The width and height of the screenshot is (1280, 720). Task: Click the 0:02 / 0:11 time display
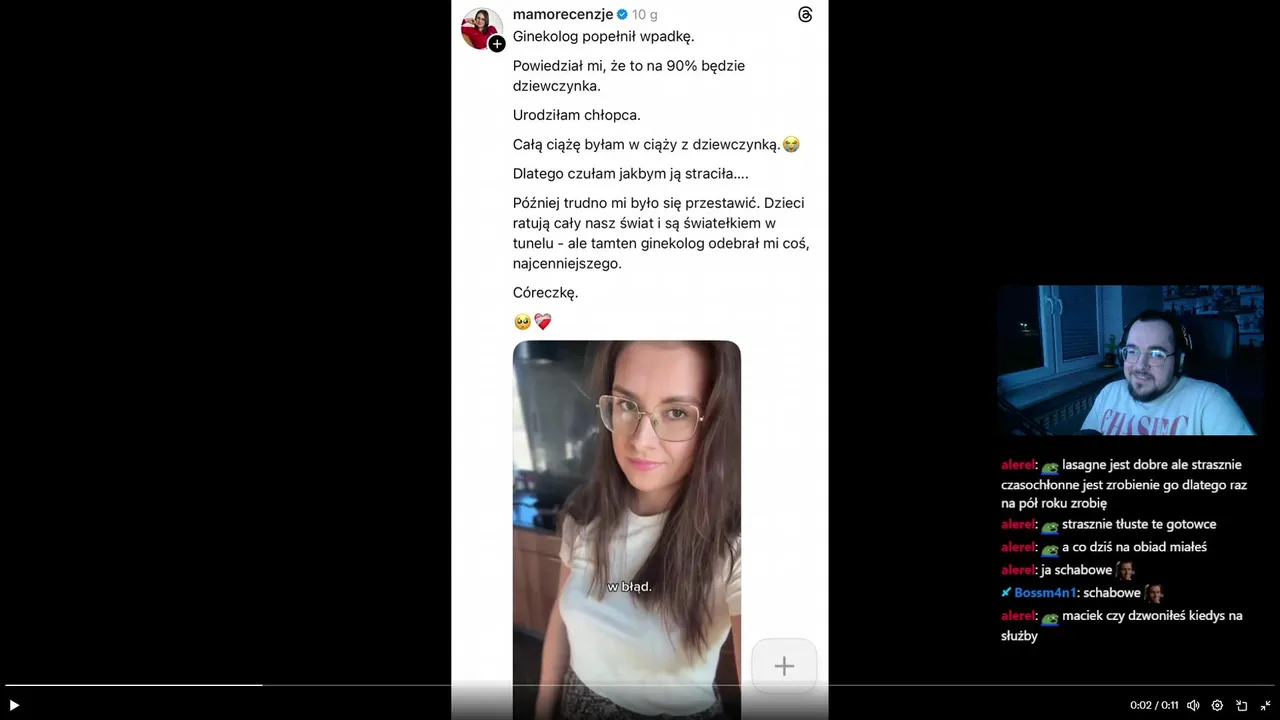click(x=1154, y=705)
